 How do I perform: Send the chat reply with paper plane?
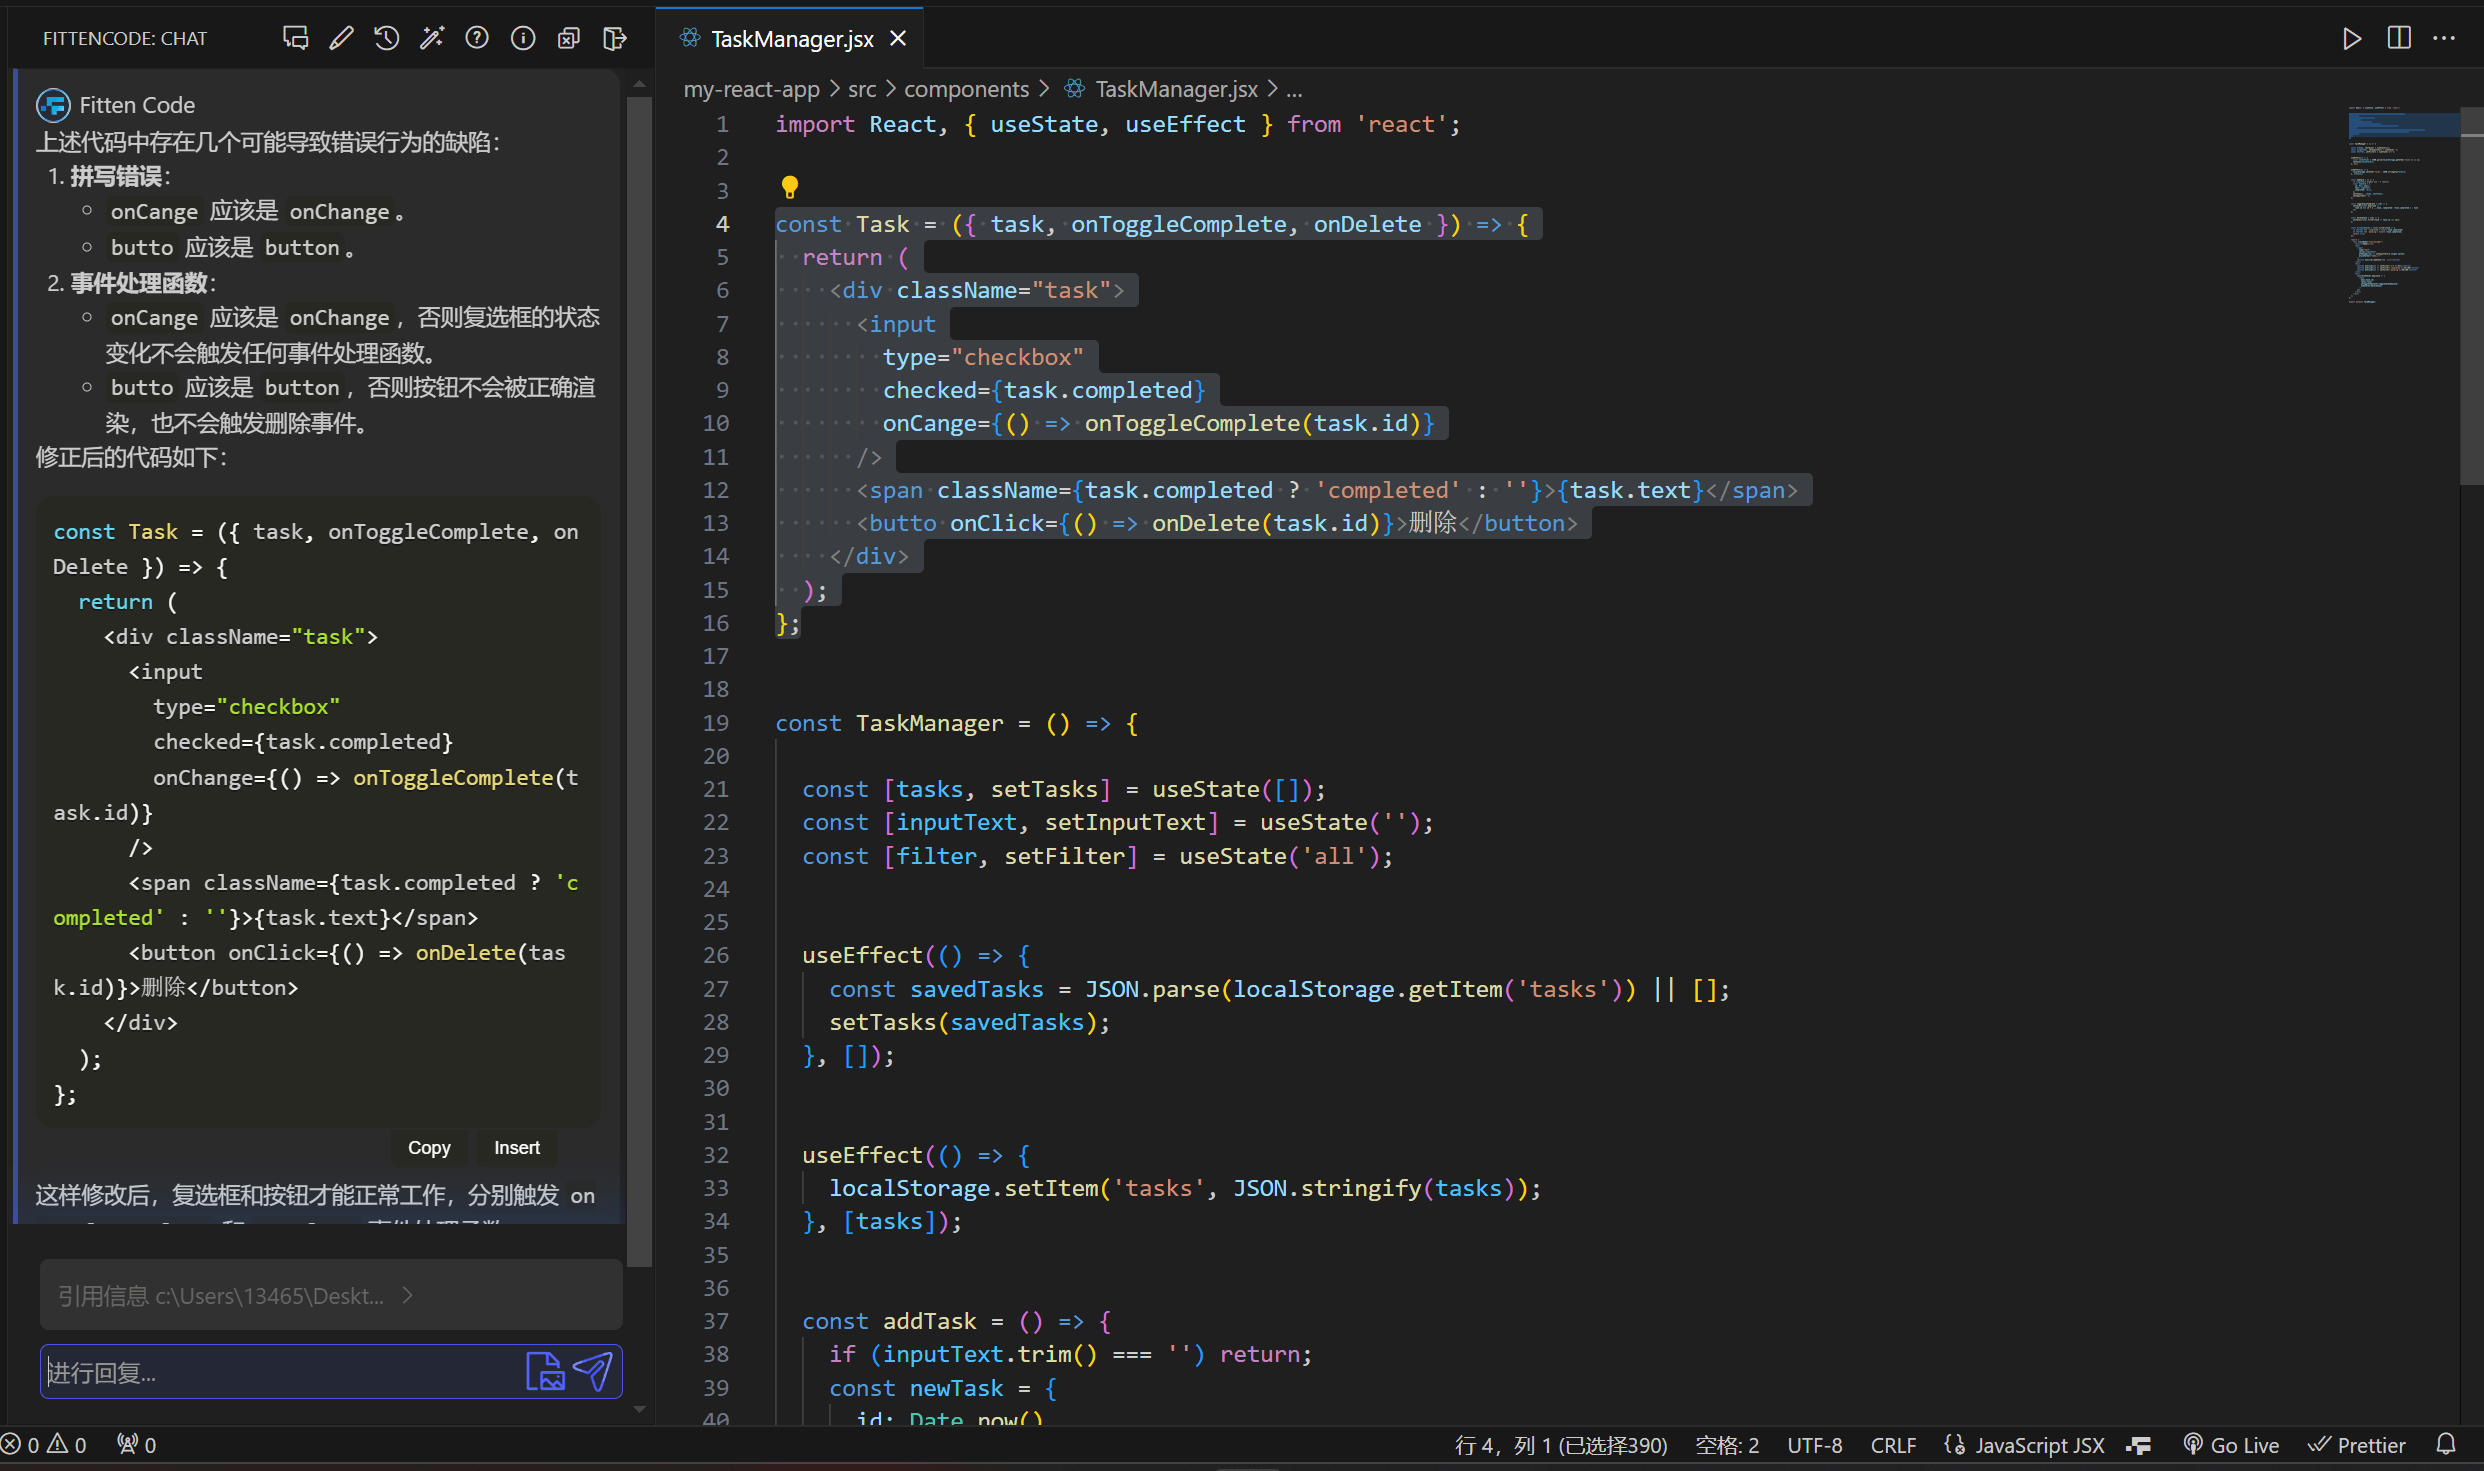pyautogui.click(x=593, y=1371)
